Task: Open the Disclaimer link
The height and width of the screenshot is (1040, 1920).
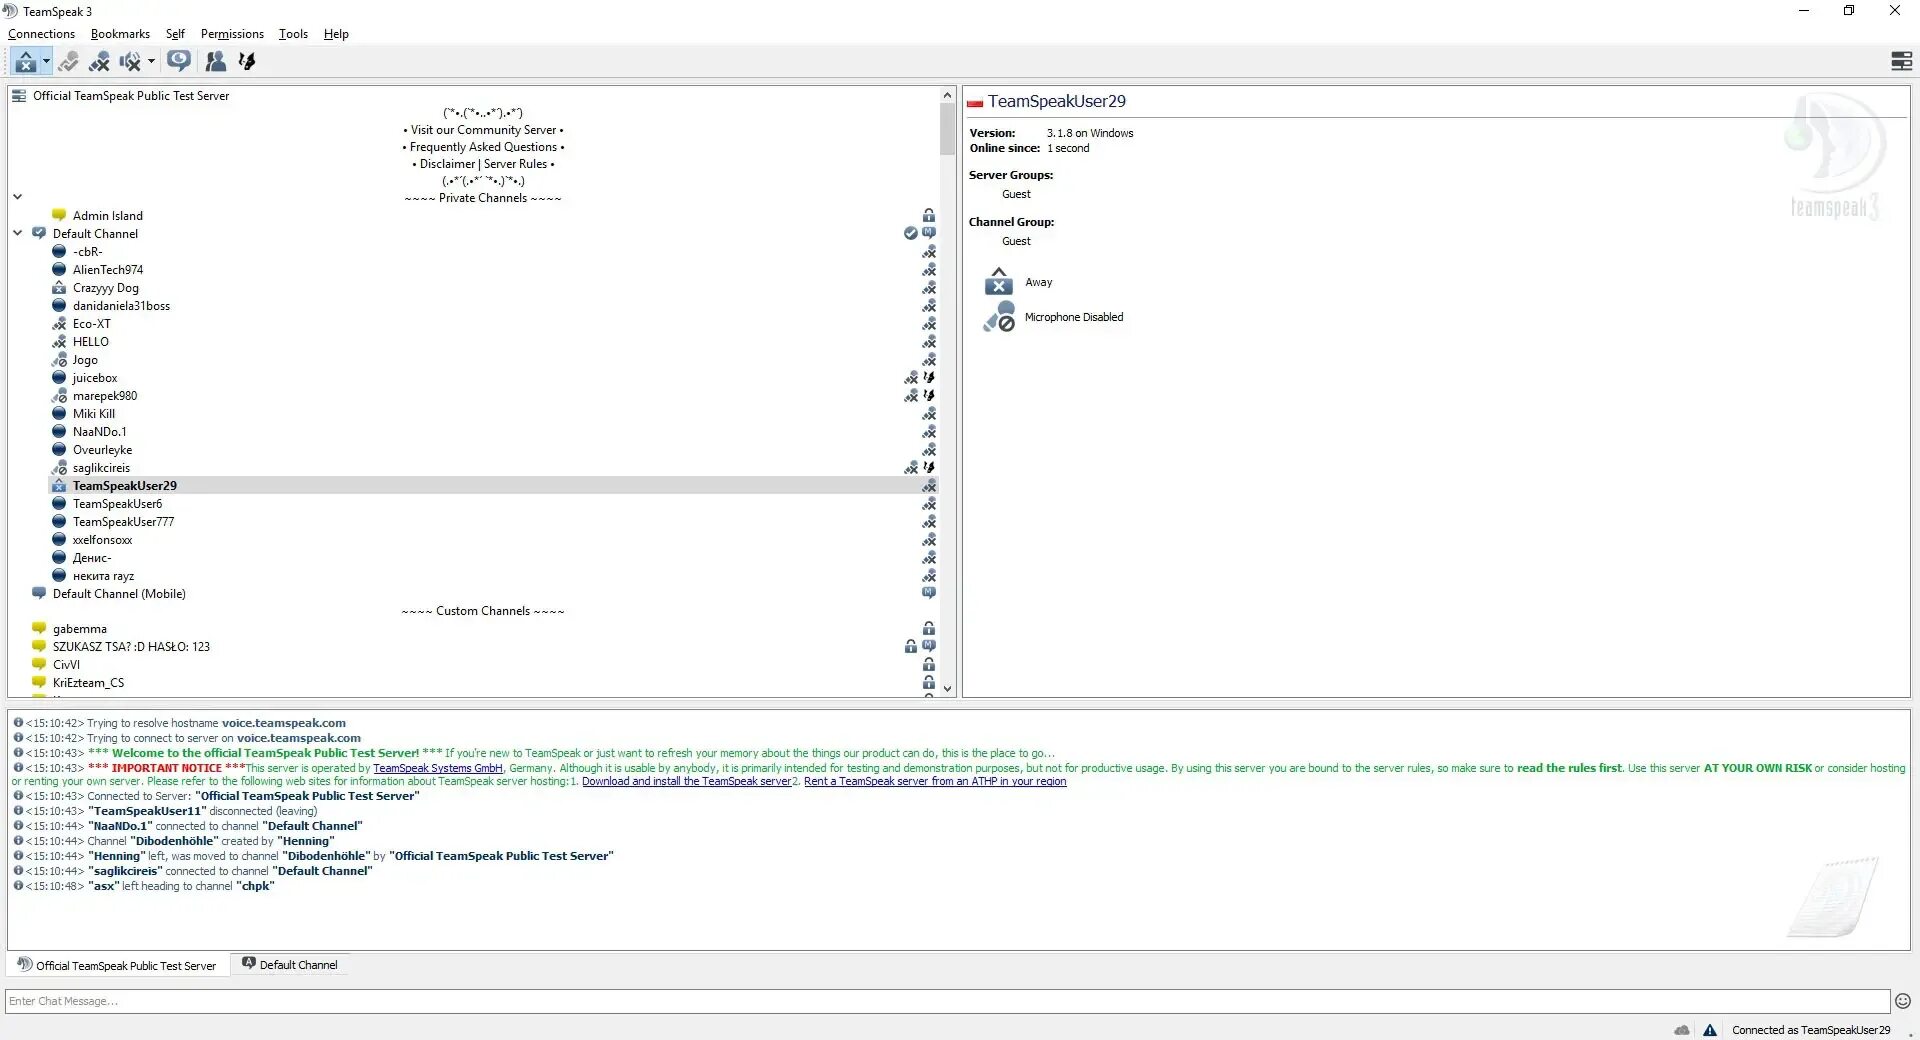Action: click(x=447, y=164)
